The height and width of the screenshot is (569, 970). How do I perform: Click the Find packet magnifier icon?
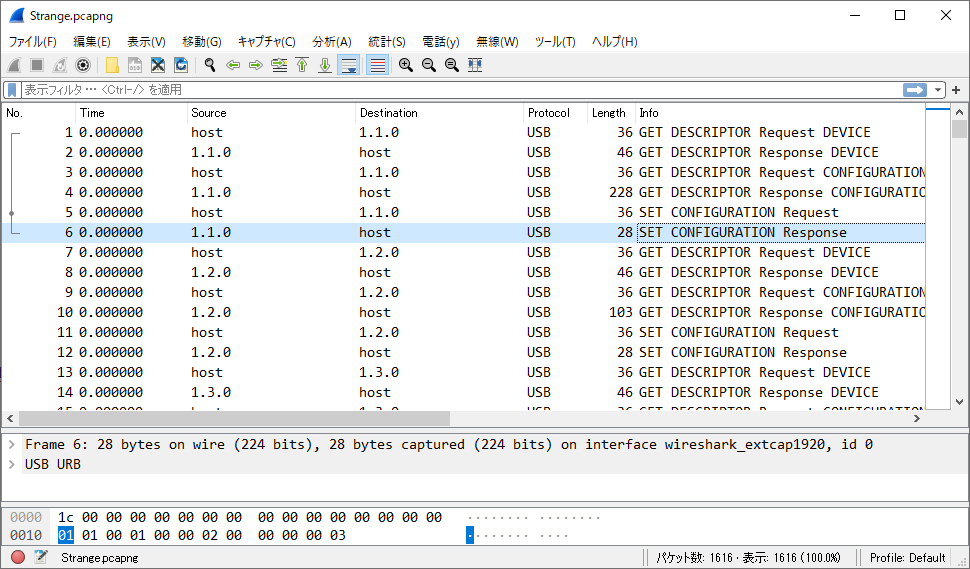click(x=210, y=65)
